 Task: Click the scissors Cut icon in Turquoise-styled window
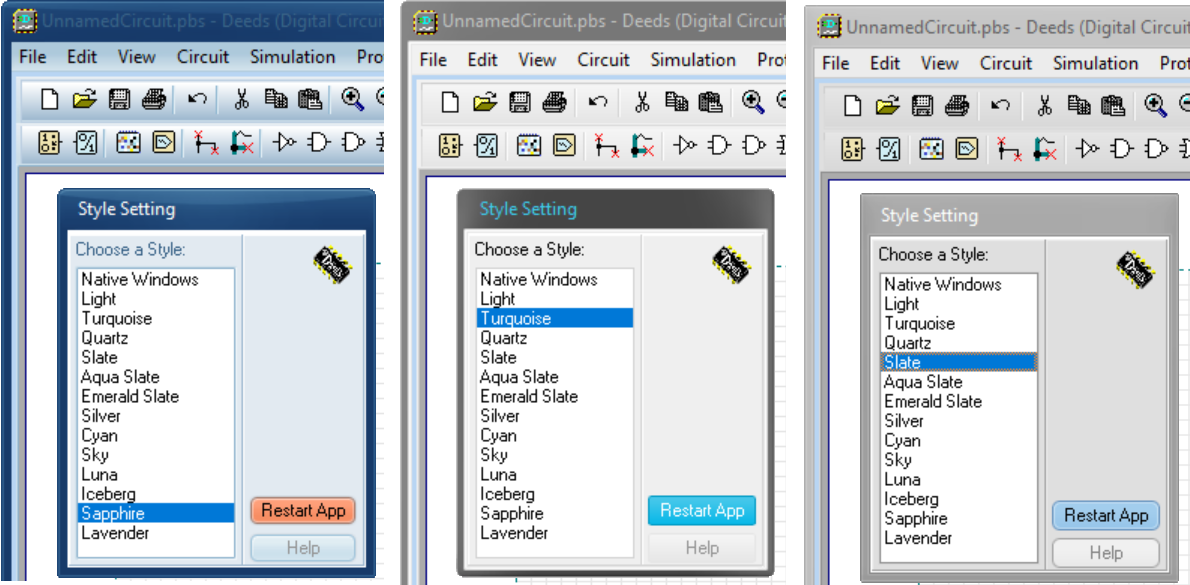[x=642, y=102]
